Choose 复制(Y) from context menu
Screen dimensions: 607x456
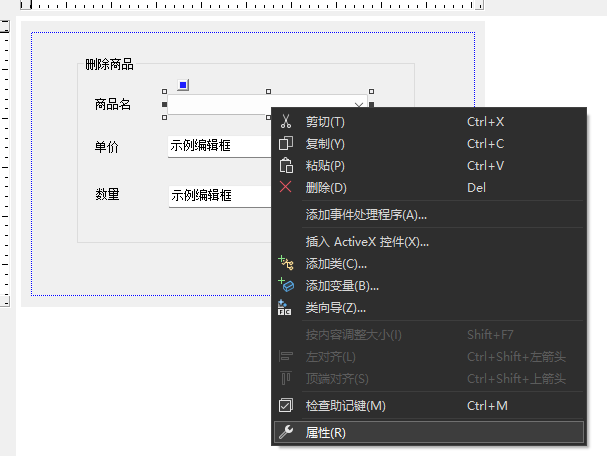tap(429, 144)
